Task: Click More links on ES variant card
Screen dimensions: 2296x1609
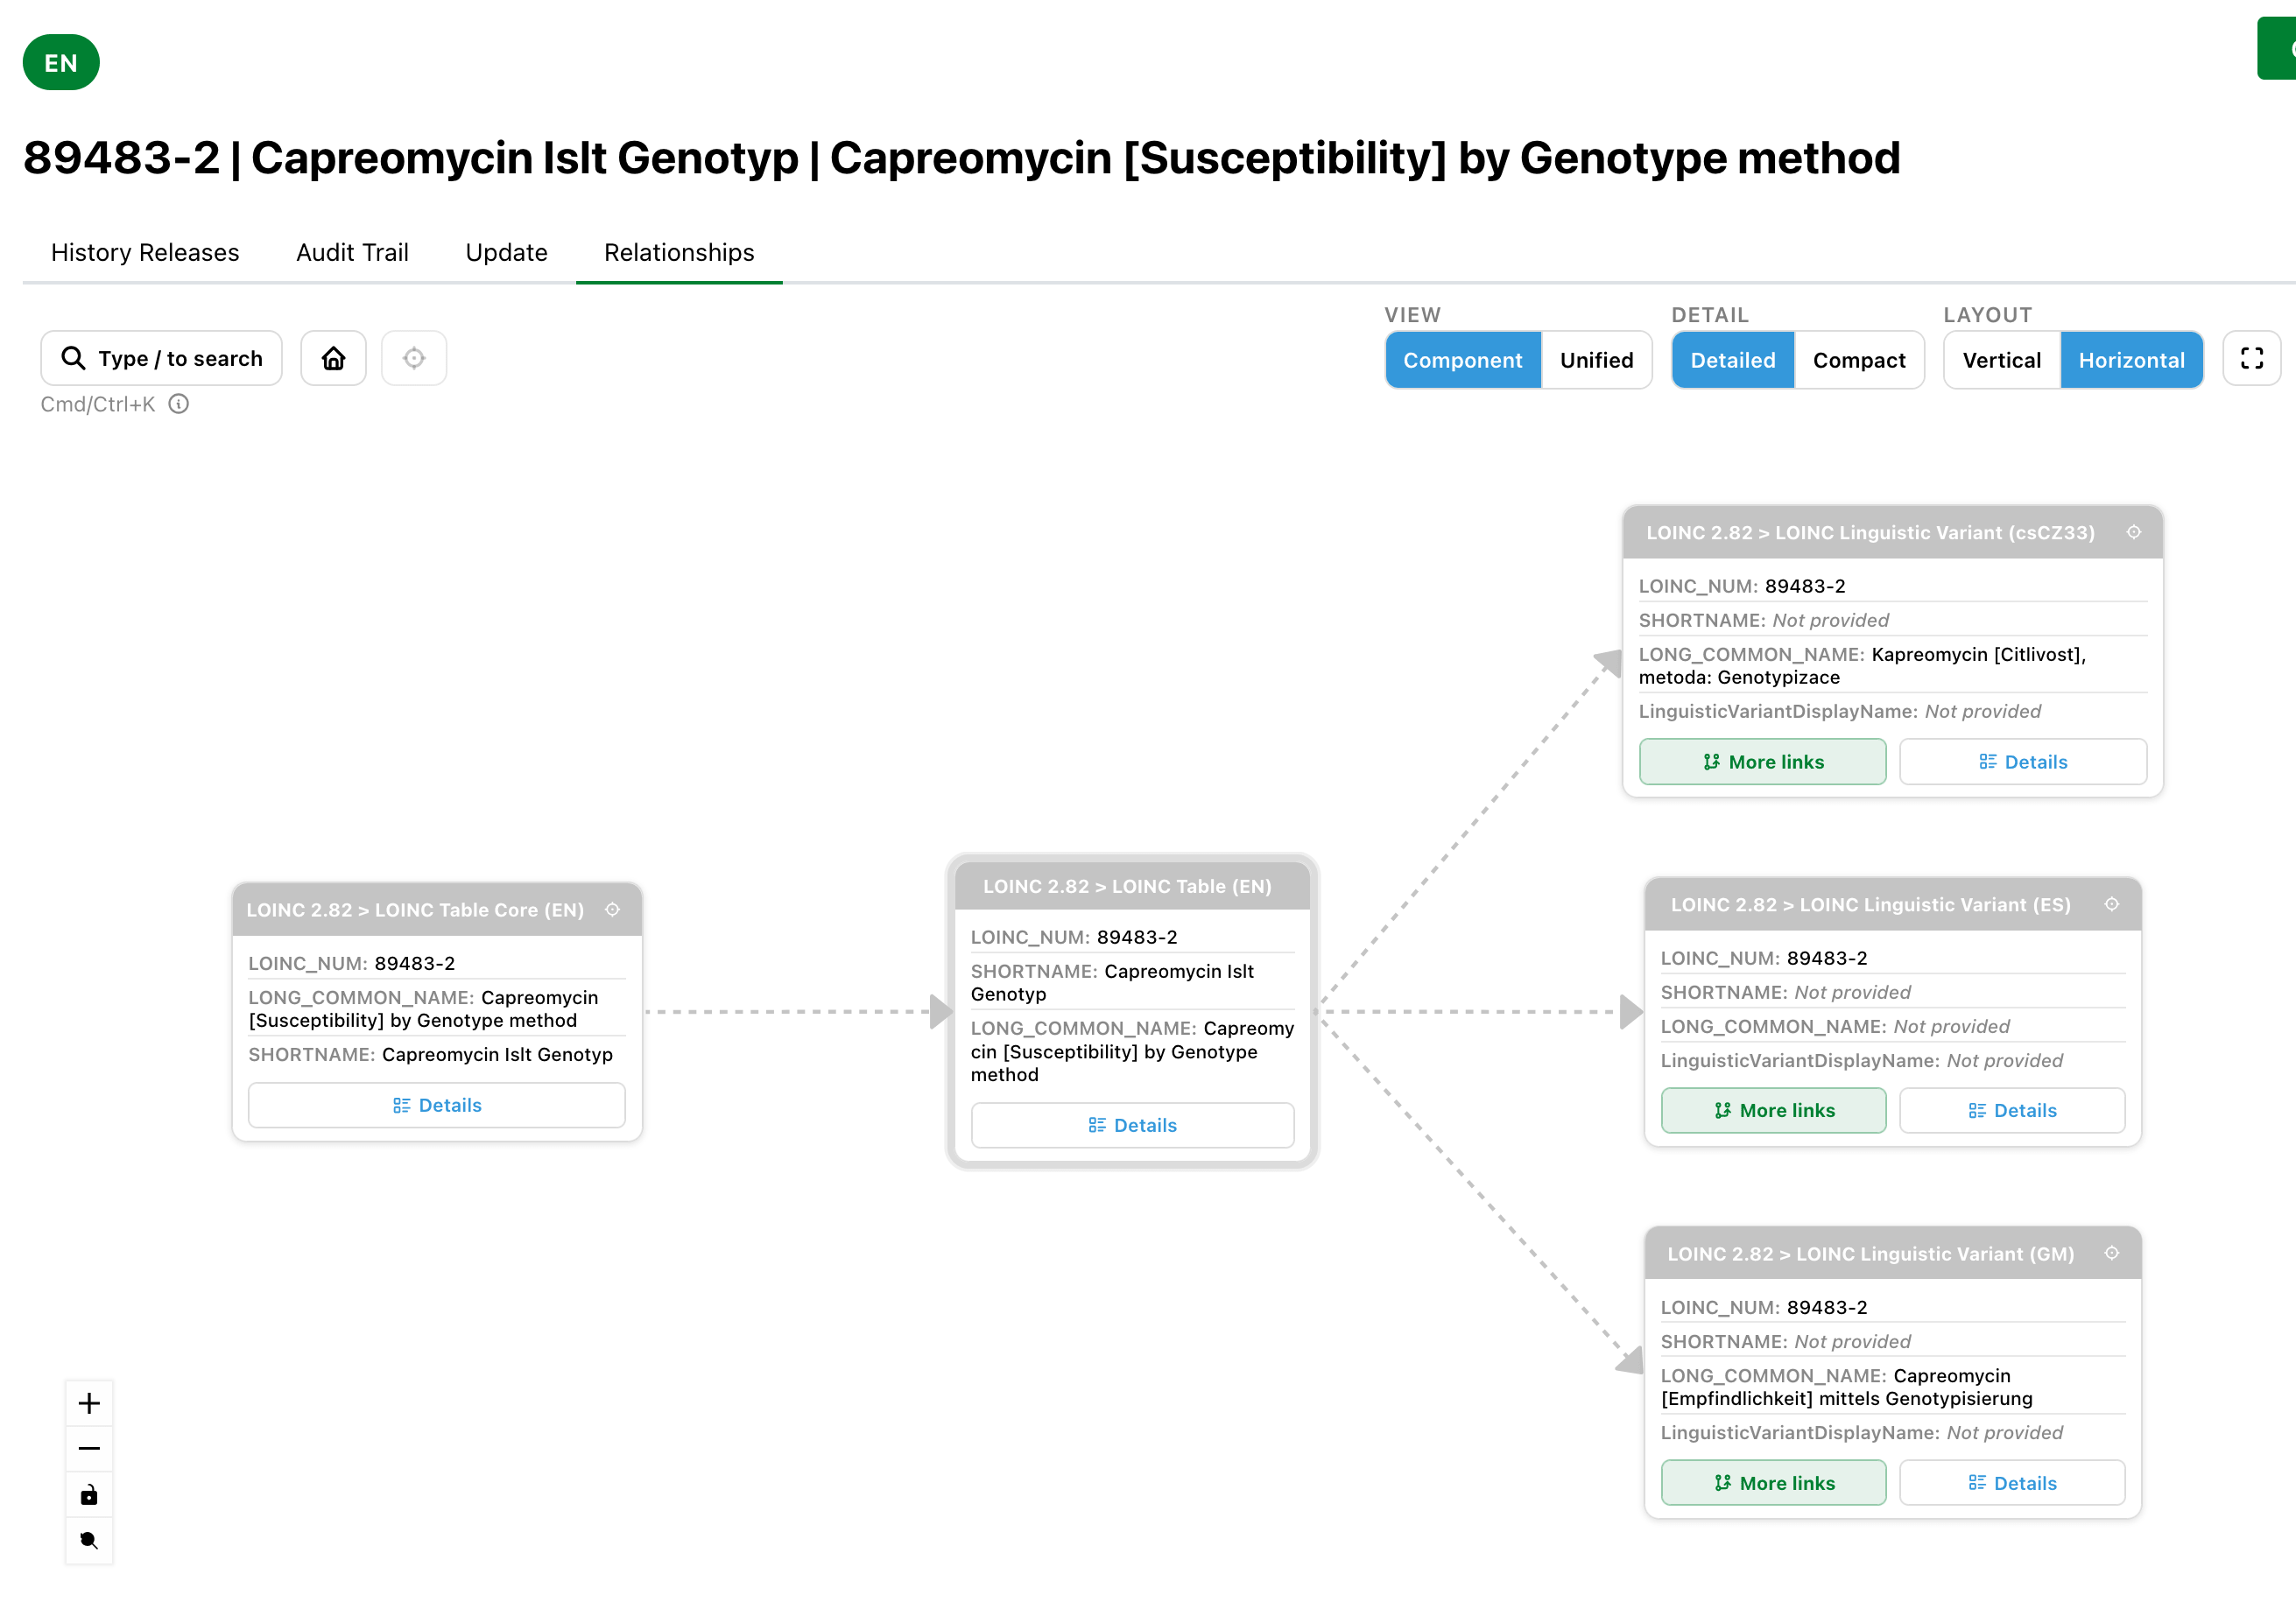Action: pyautogui.click(x=1773, y=1110)
